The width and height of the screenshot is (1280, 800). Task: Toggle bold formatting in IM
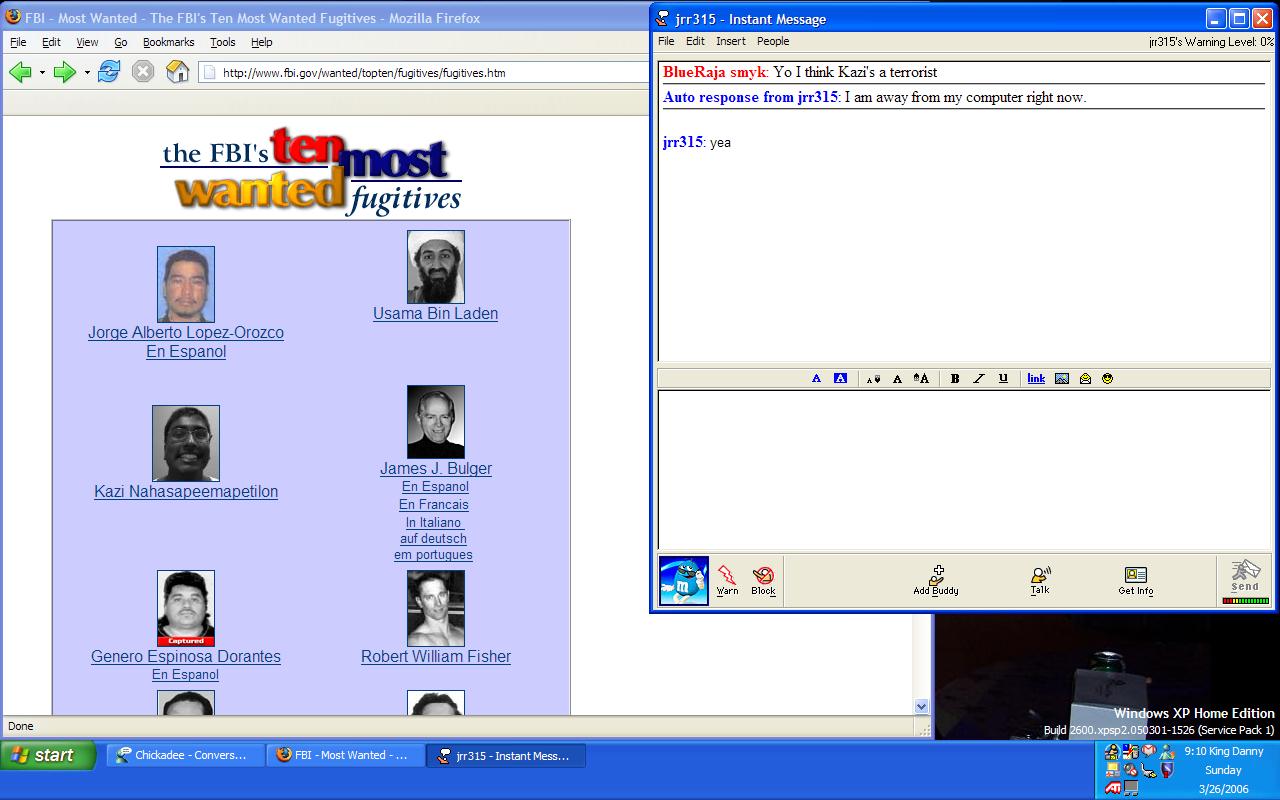tap(955, 378)
